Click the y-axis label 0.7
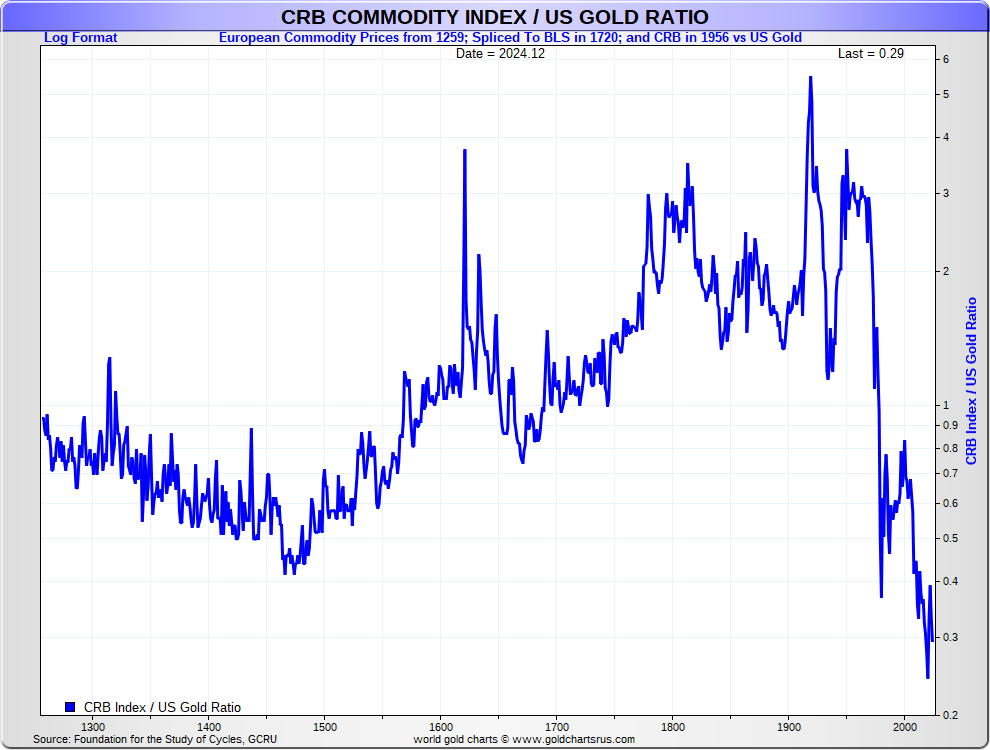 950,473
